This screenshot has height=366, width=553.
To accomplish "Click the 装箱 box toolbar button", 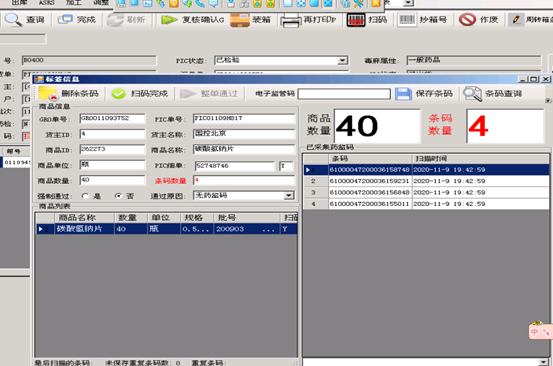I will tap(250, 20).
